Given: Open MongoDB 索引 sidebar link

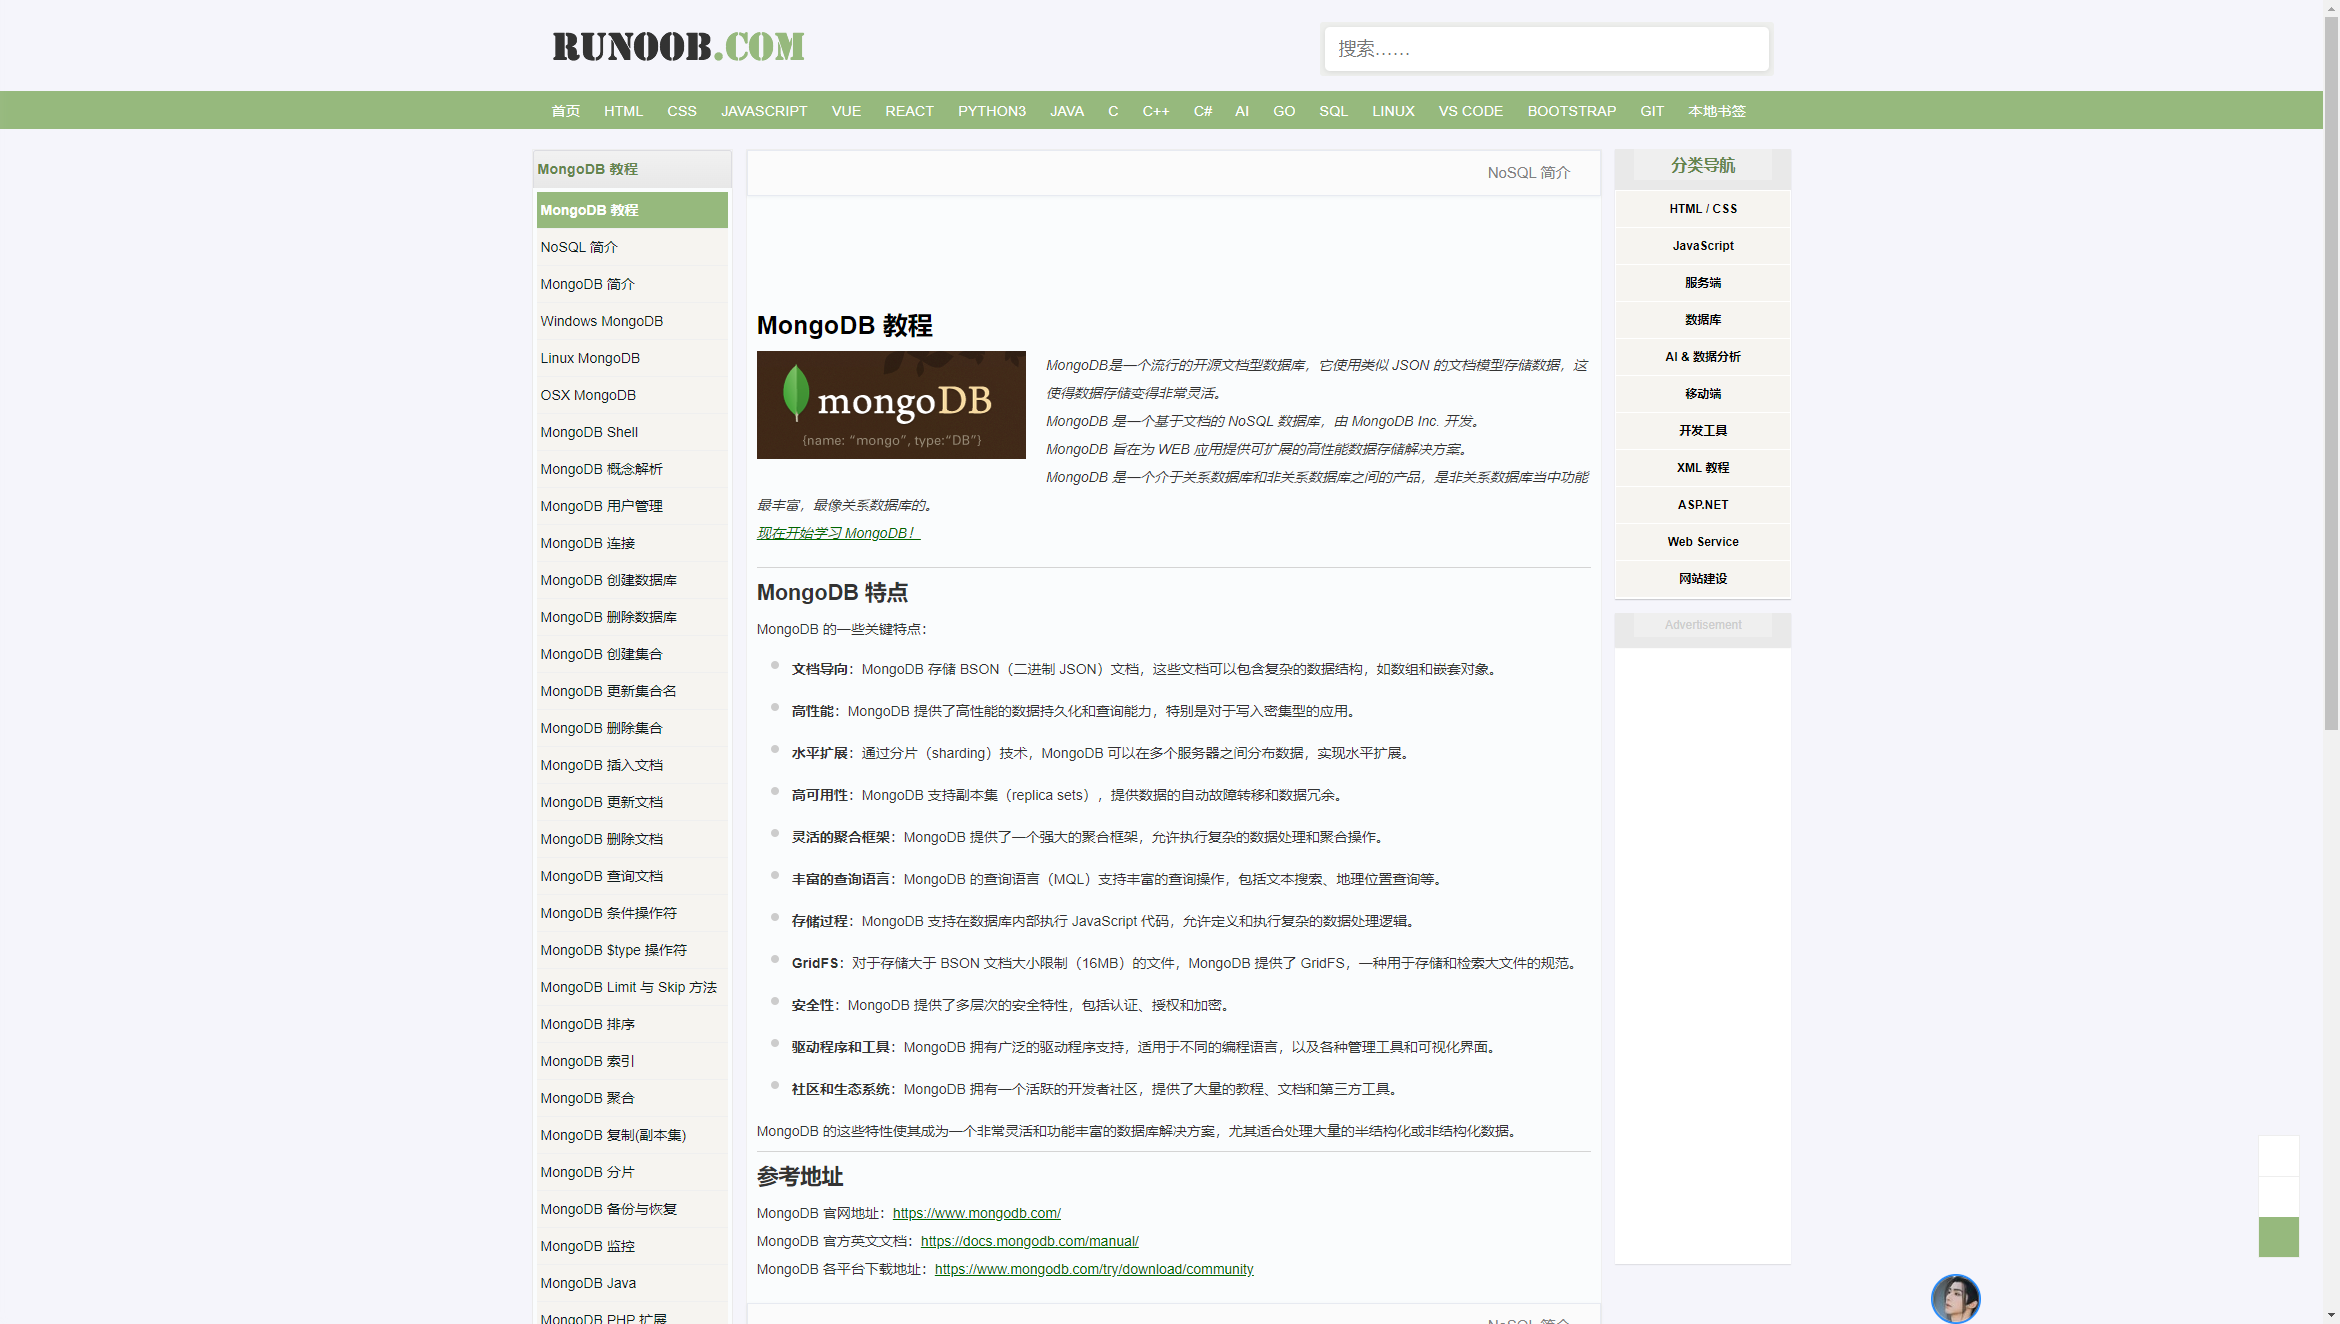Looking at the screenshot, I should pos(632,1061).
